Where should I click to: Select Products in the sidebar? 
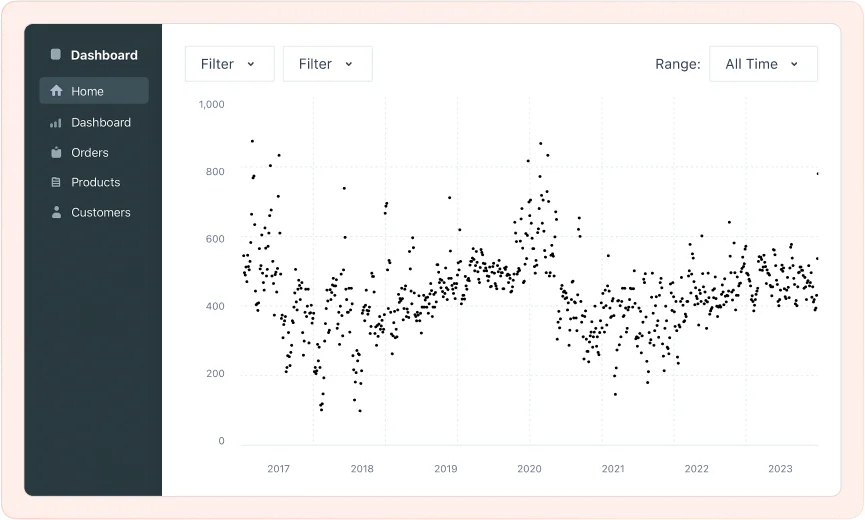click(x=95, y=182)
